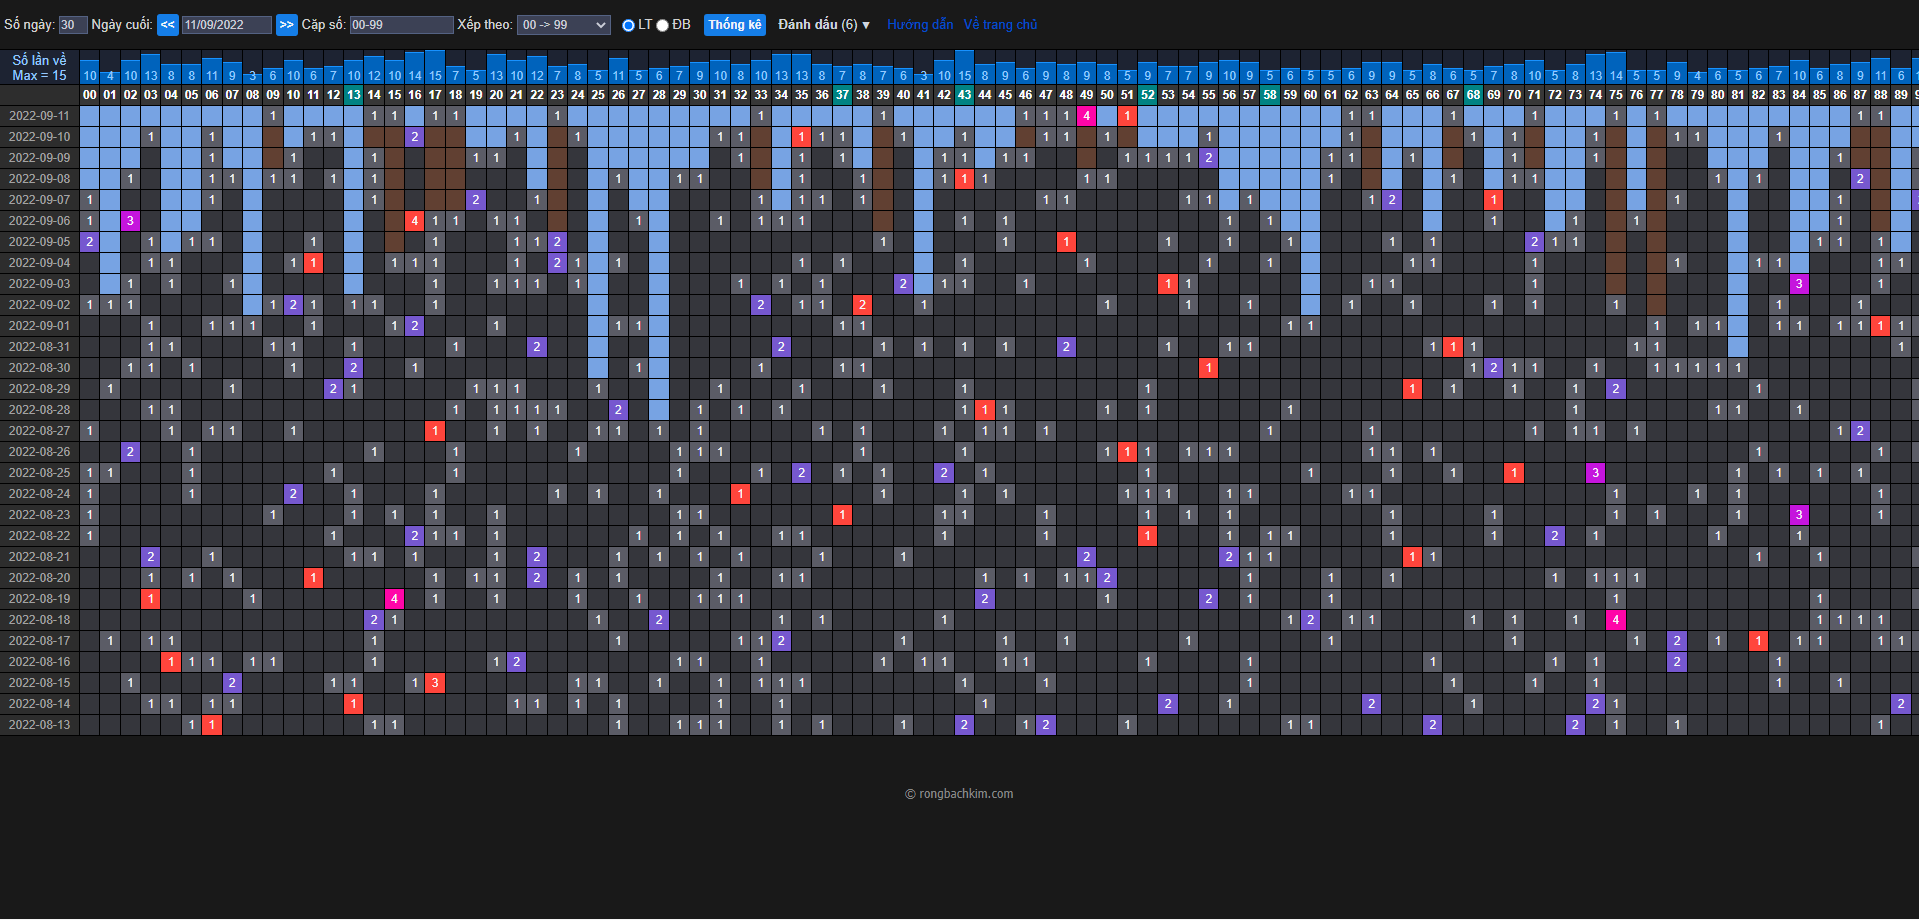This screenshot has height=920, width=1919.
Task: Click the highlighted column header 52
Action: 1148,95
